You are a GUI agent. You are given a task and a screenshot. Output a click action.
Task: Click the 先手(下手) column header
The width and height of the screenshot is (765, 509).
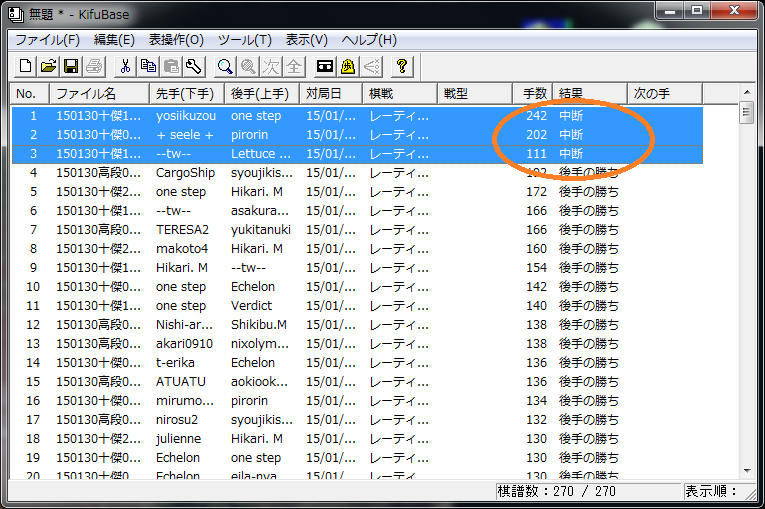tap(185, 93)
